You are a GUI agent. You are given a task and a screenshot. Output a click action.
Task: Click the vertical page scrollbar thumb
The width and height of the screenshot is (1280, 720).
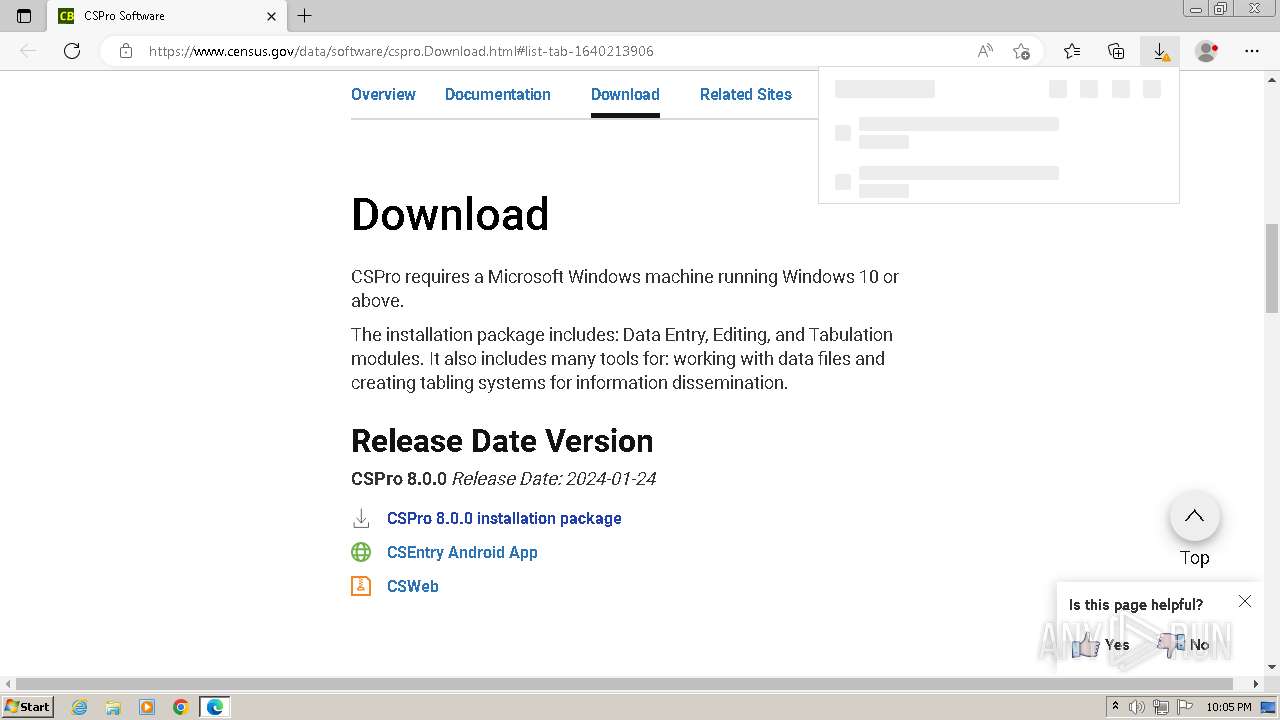point(1272,269)
